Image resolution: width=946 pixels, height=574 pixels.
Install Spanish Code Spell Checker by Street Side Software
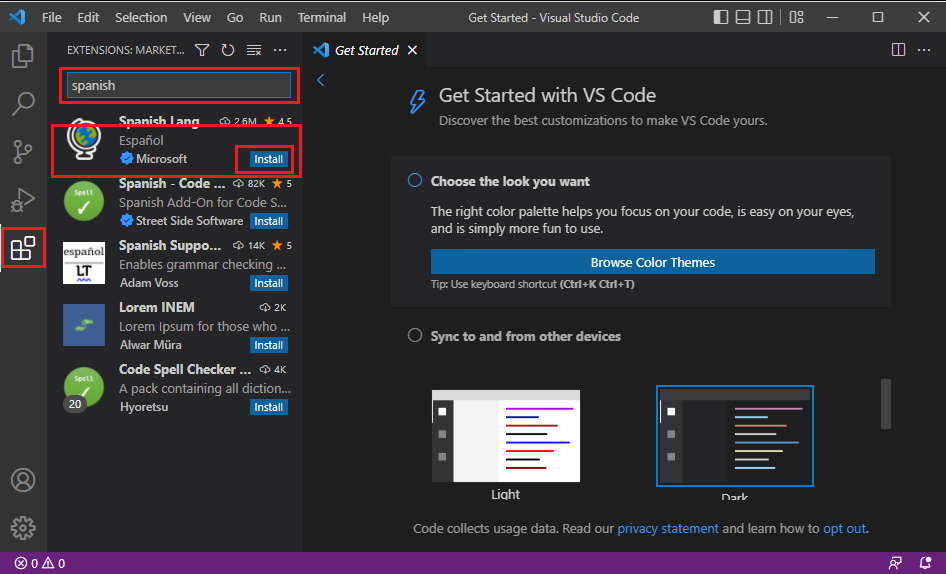pos(268,221)
